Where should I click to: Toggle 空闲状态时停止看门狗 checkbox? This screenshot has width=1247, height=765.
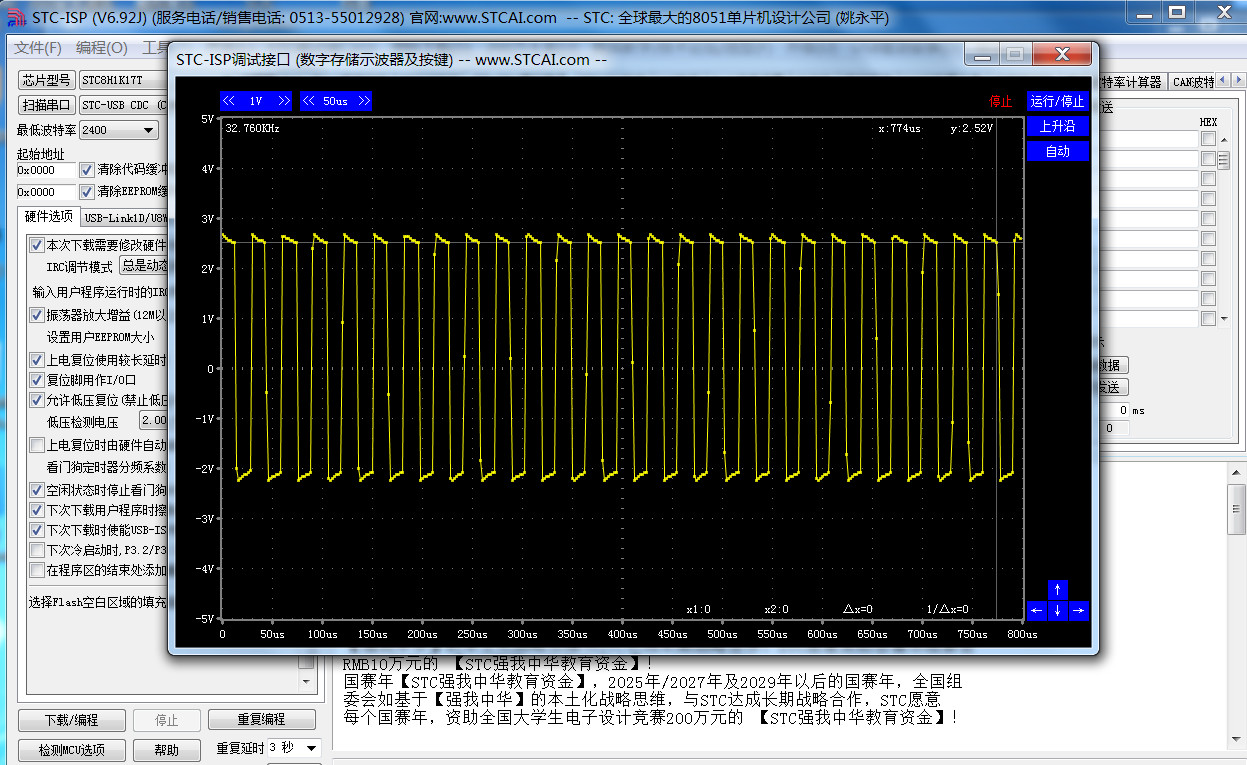tap(37, 490)
